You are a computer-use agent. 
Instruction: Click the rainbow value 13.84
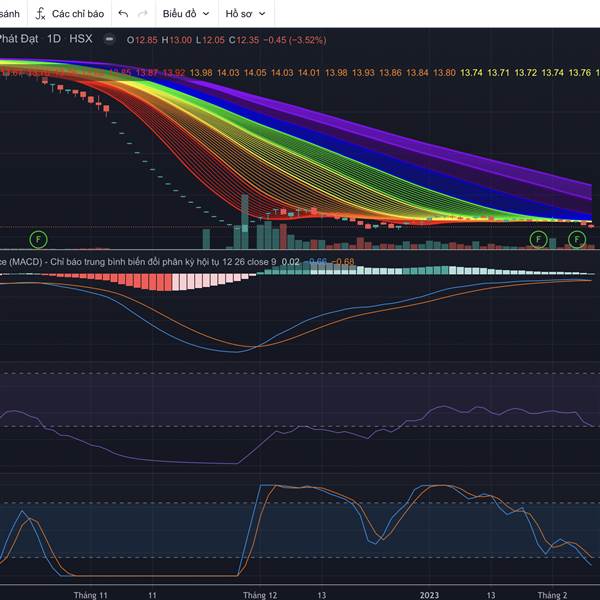[x=417, y=73]
